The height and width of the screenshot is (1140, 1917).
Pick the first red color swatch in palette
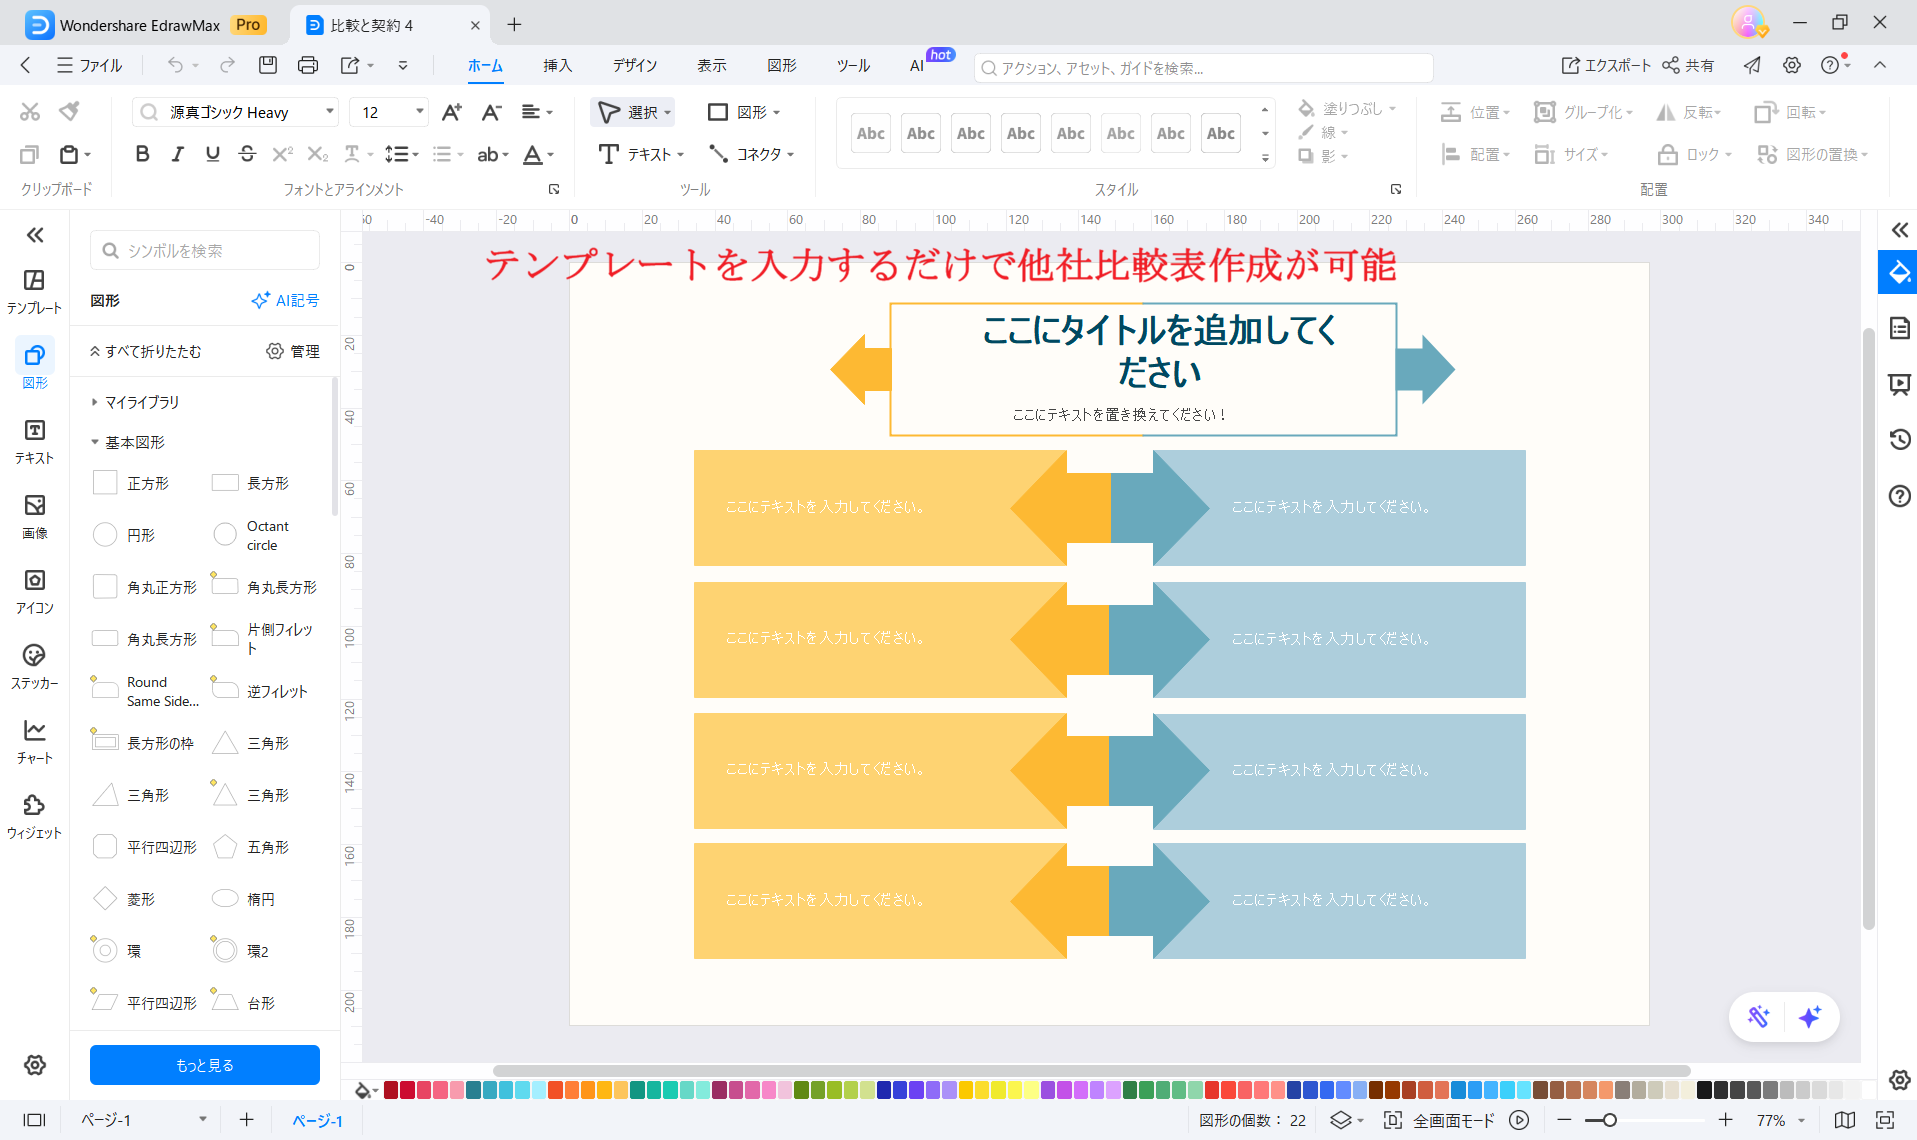click(391, 1090)
